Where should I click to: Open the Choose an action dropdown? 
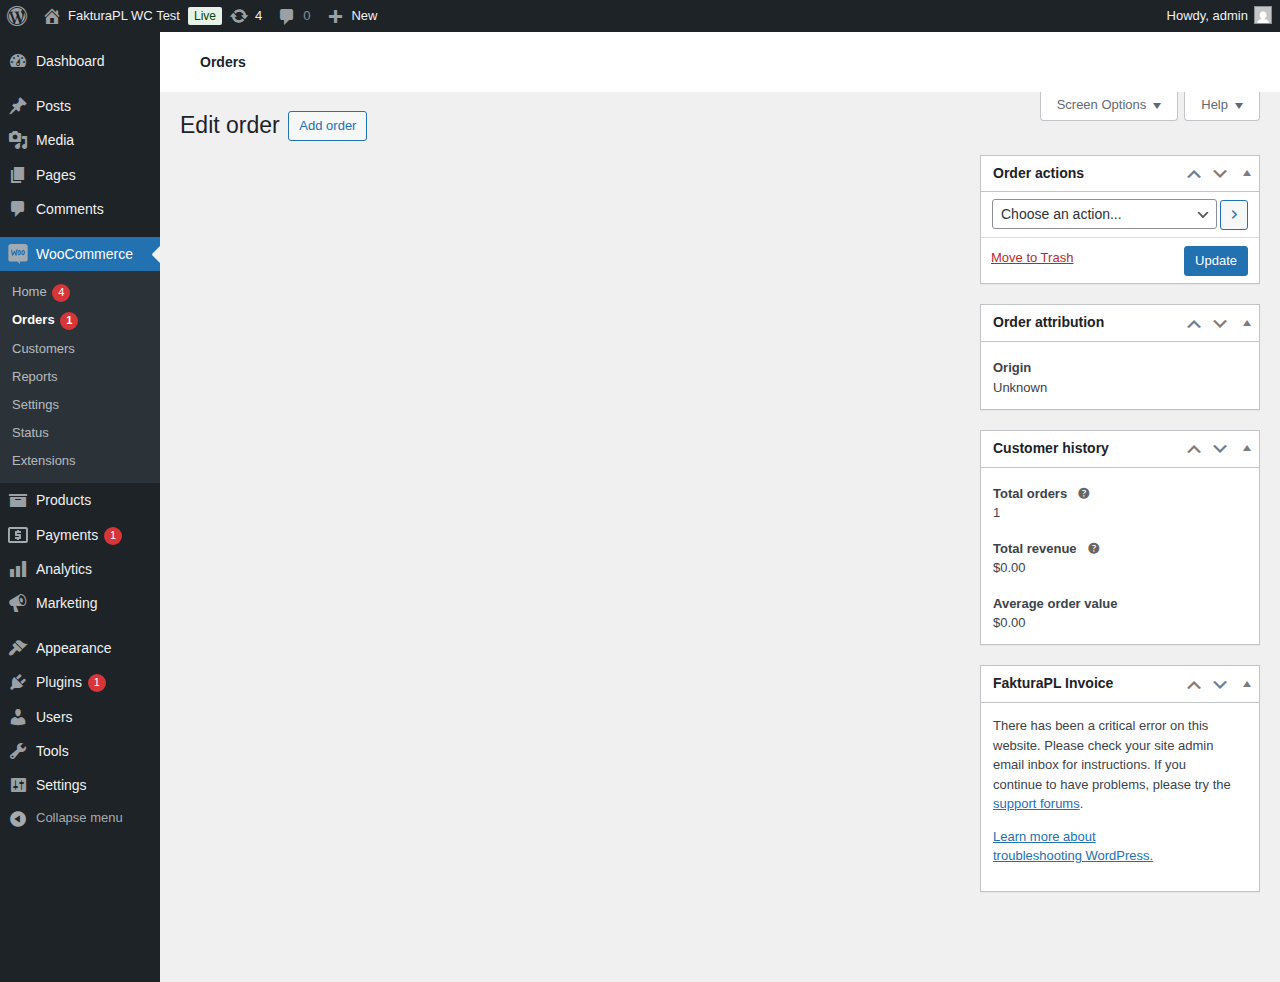pos(1104,215)
